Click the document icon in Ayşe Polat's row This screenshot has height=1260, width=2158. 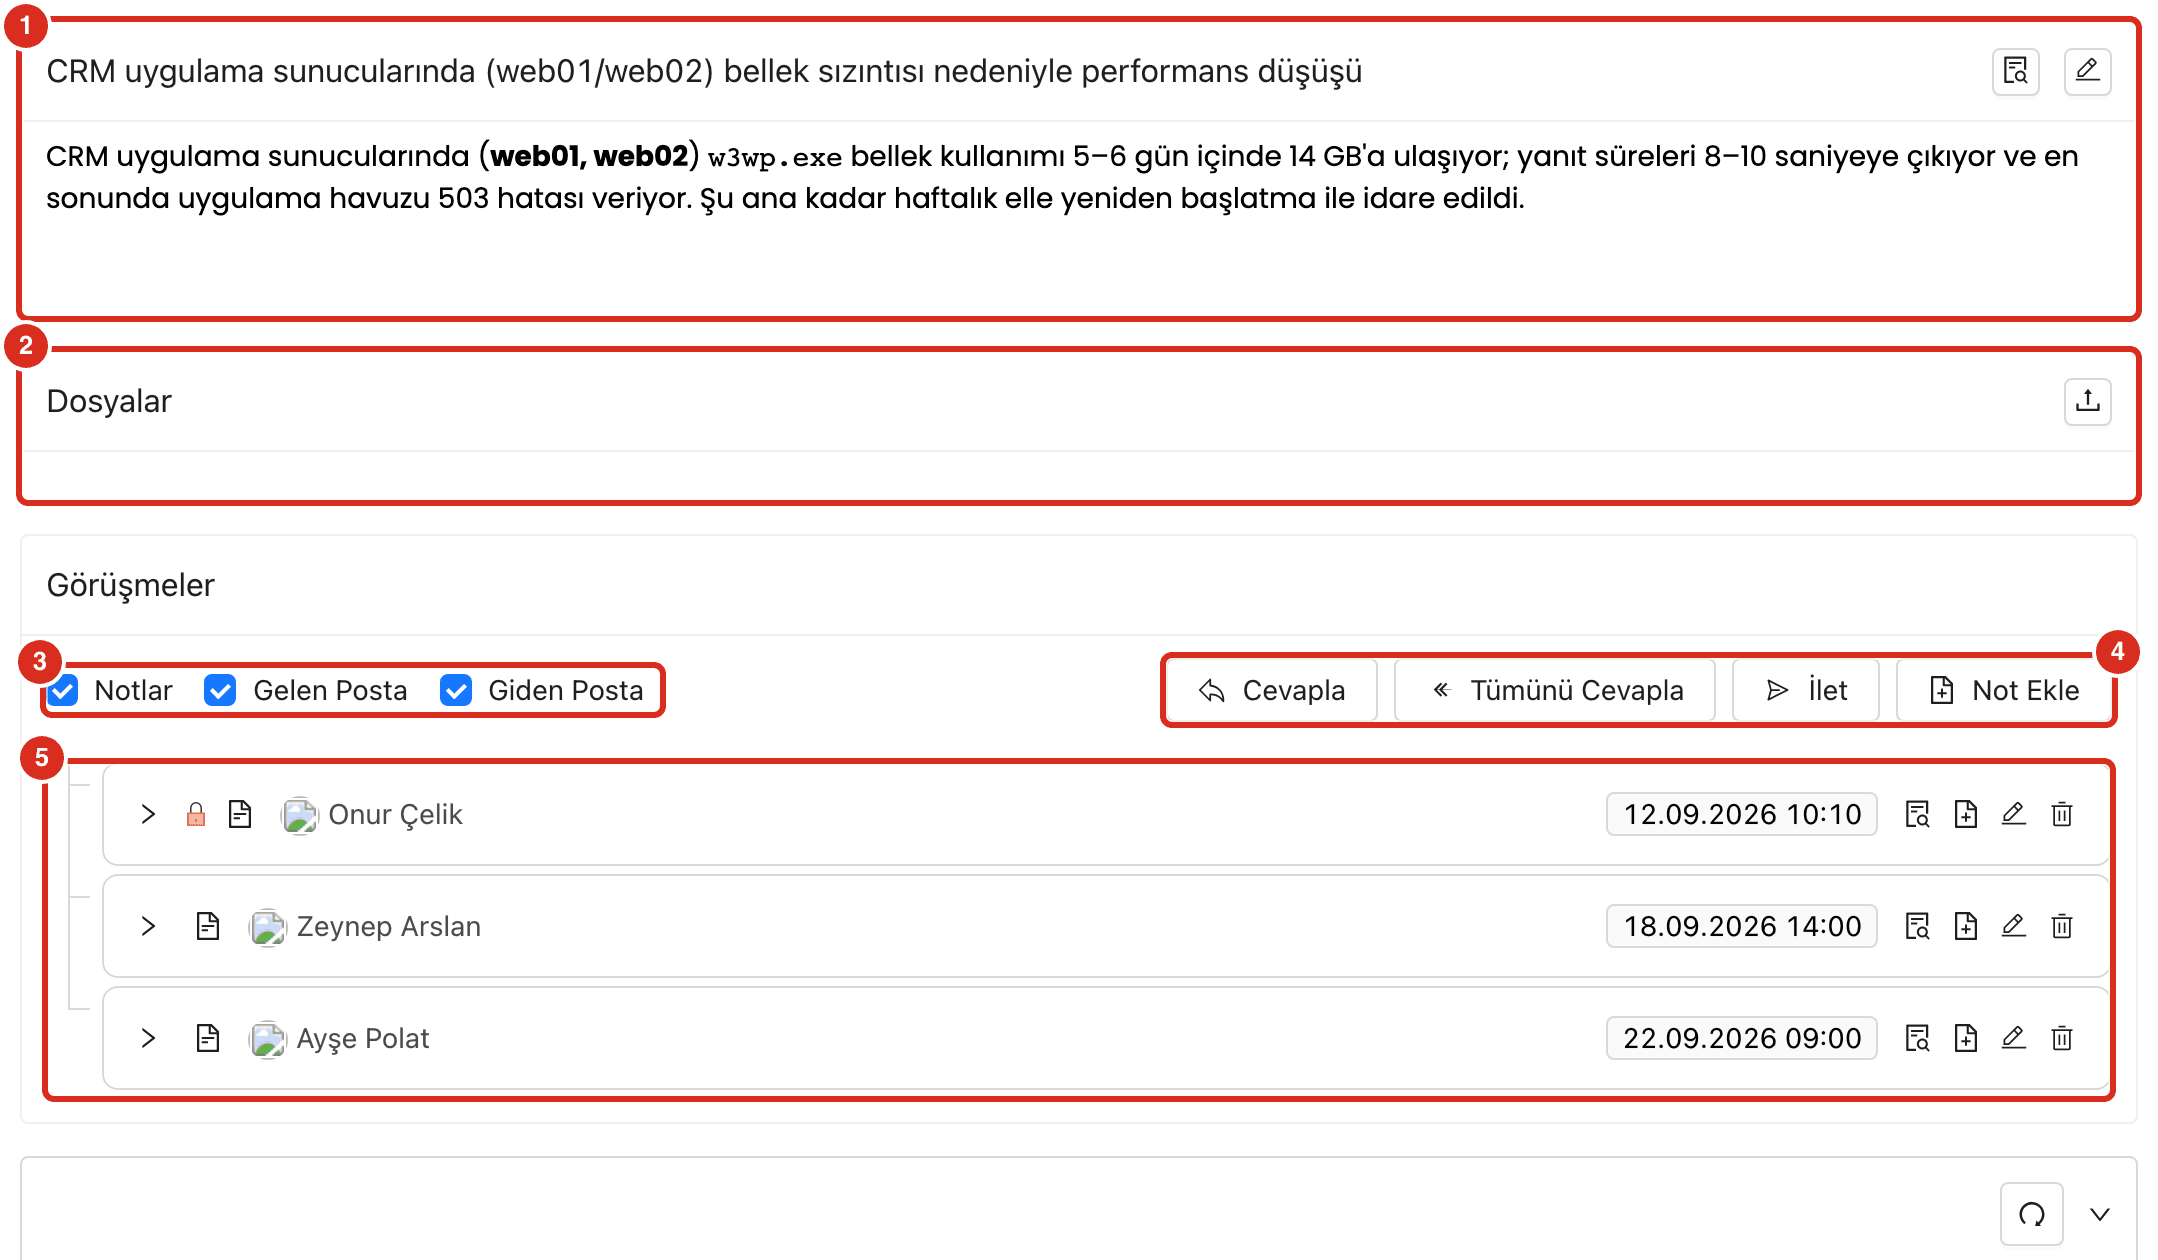tap(208, 1039)
